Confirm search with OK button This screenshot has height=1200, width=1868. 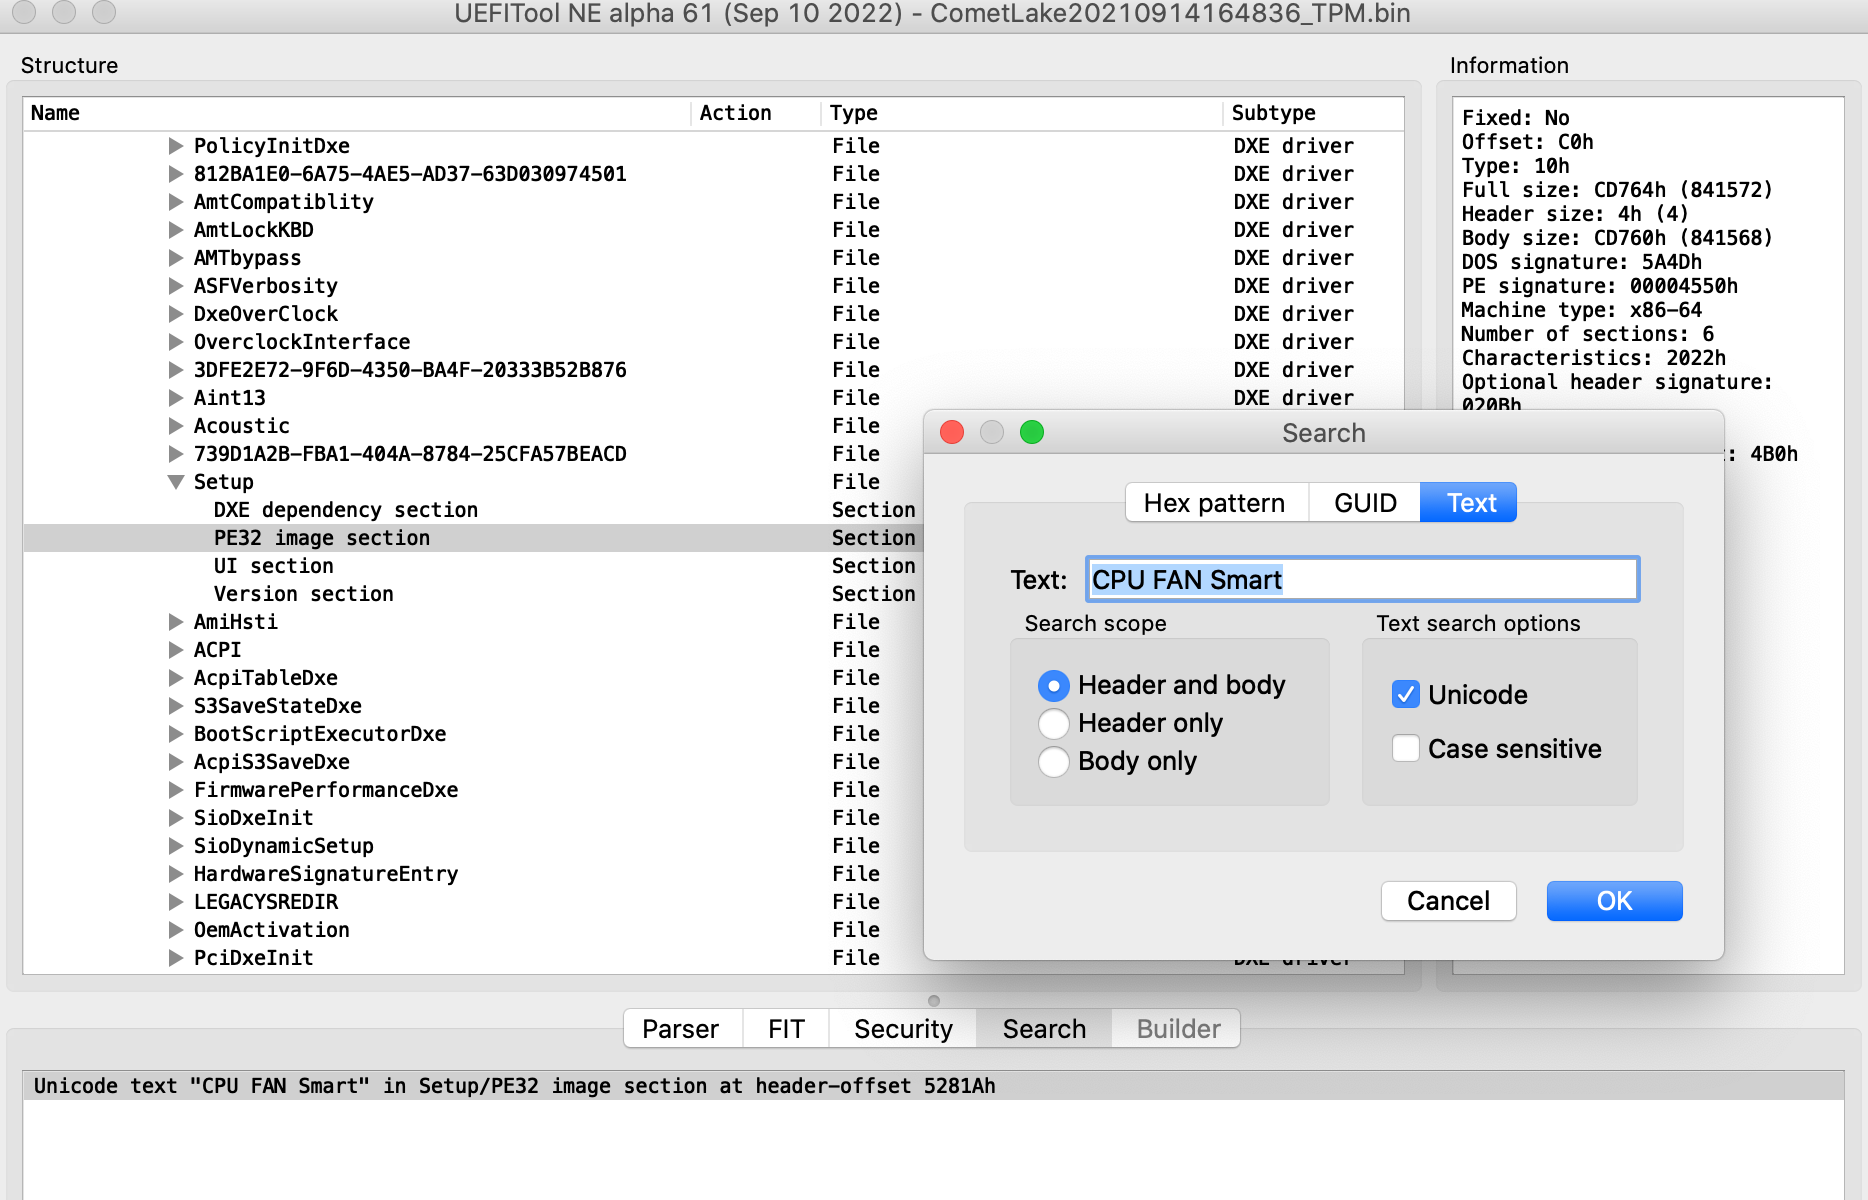[1614, 901]
